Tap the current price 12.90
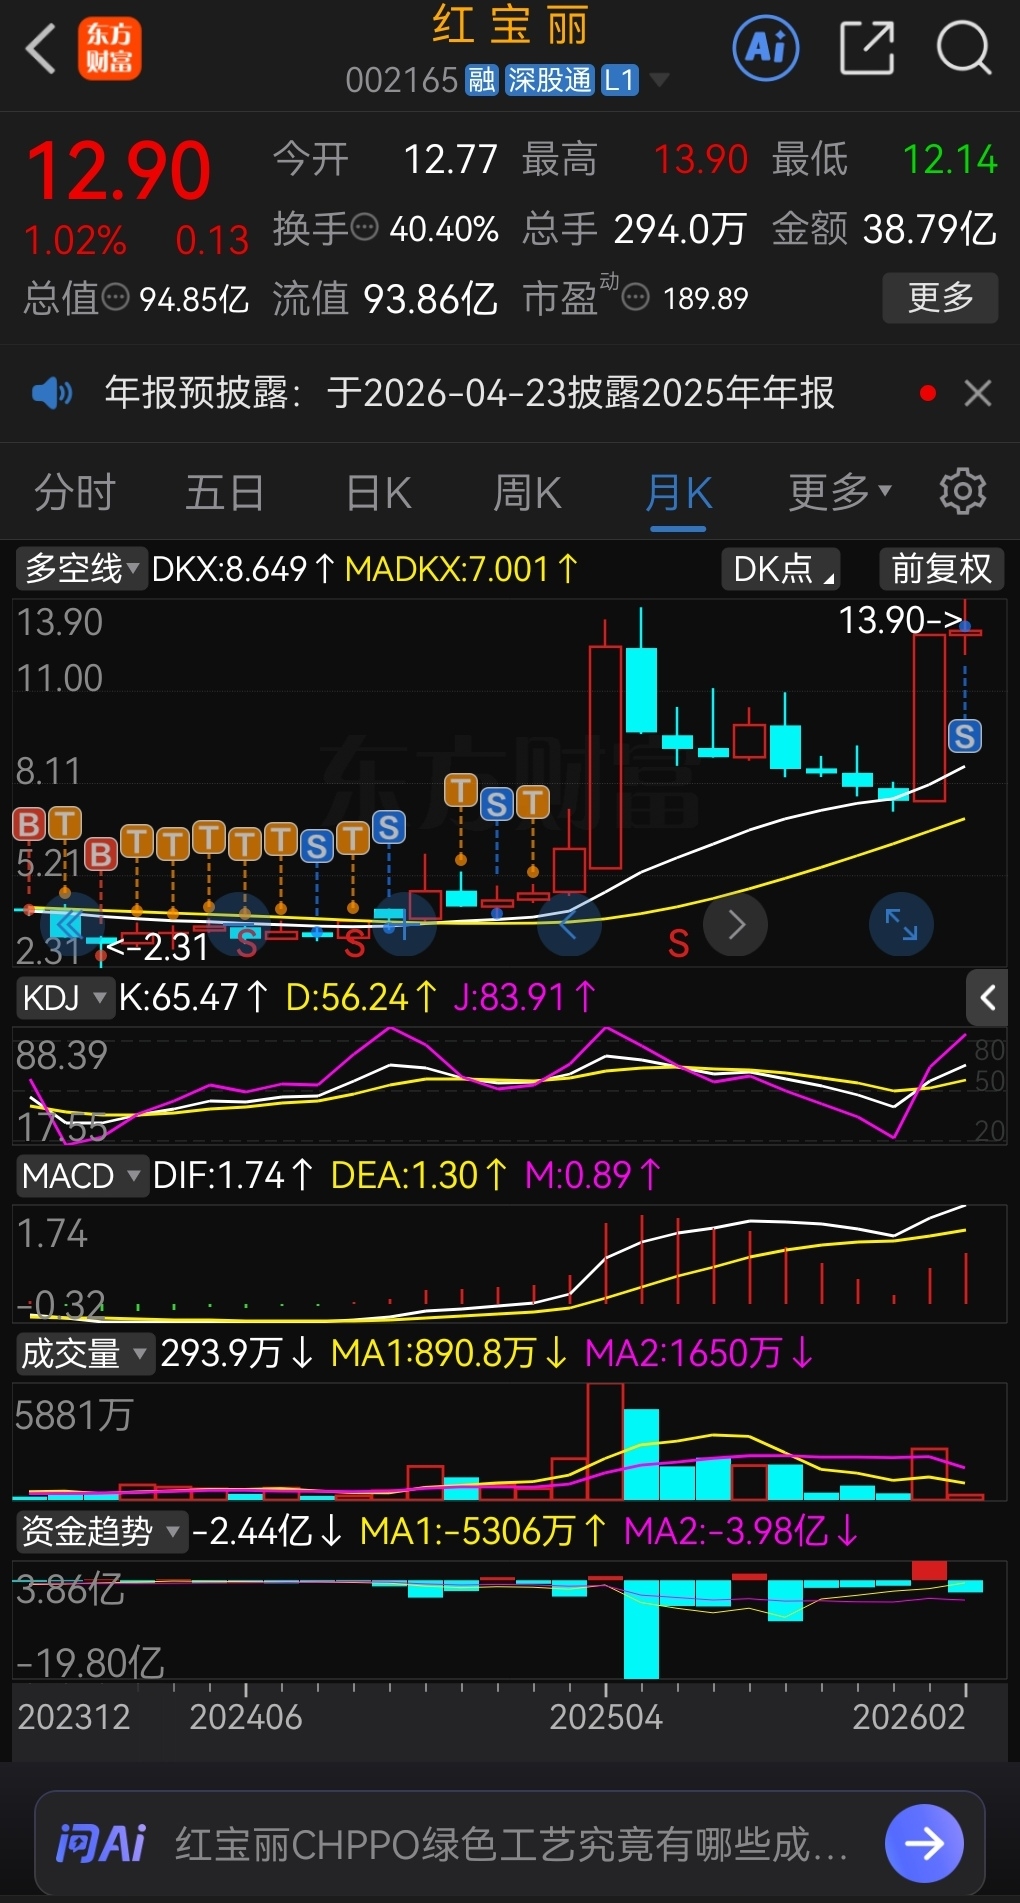 pos(118,171)
